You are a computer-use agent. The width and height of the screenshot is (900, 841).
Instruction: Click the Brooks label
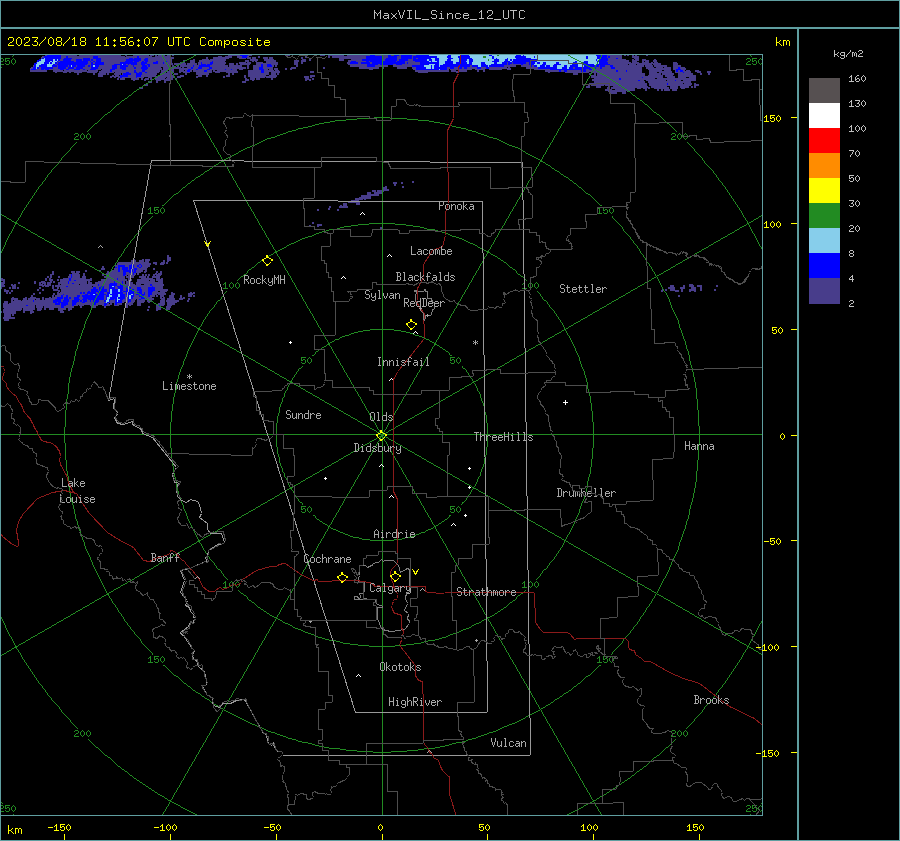point(711,700)
